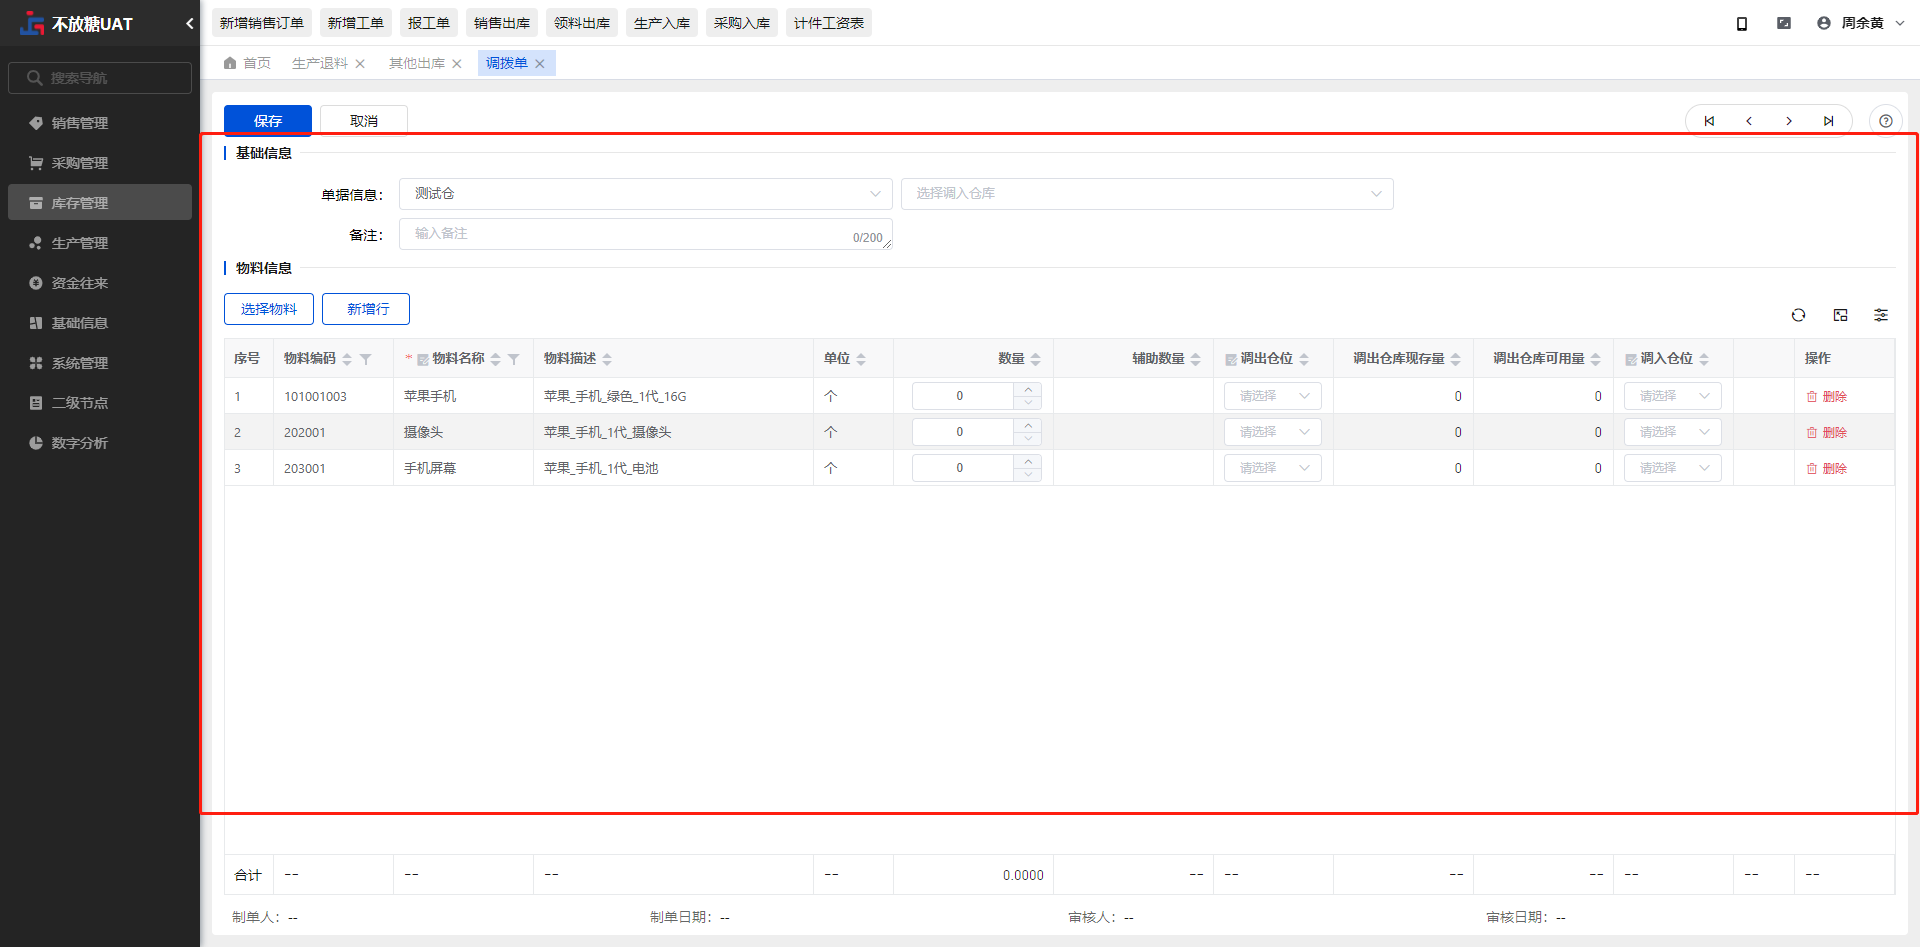
Task: Select material code 101001003 cell
Action: (333, 397)
